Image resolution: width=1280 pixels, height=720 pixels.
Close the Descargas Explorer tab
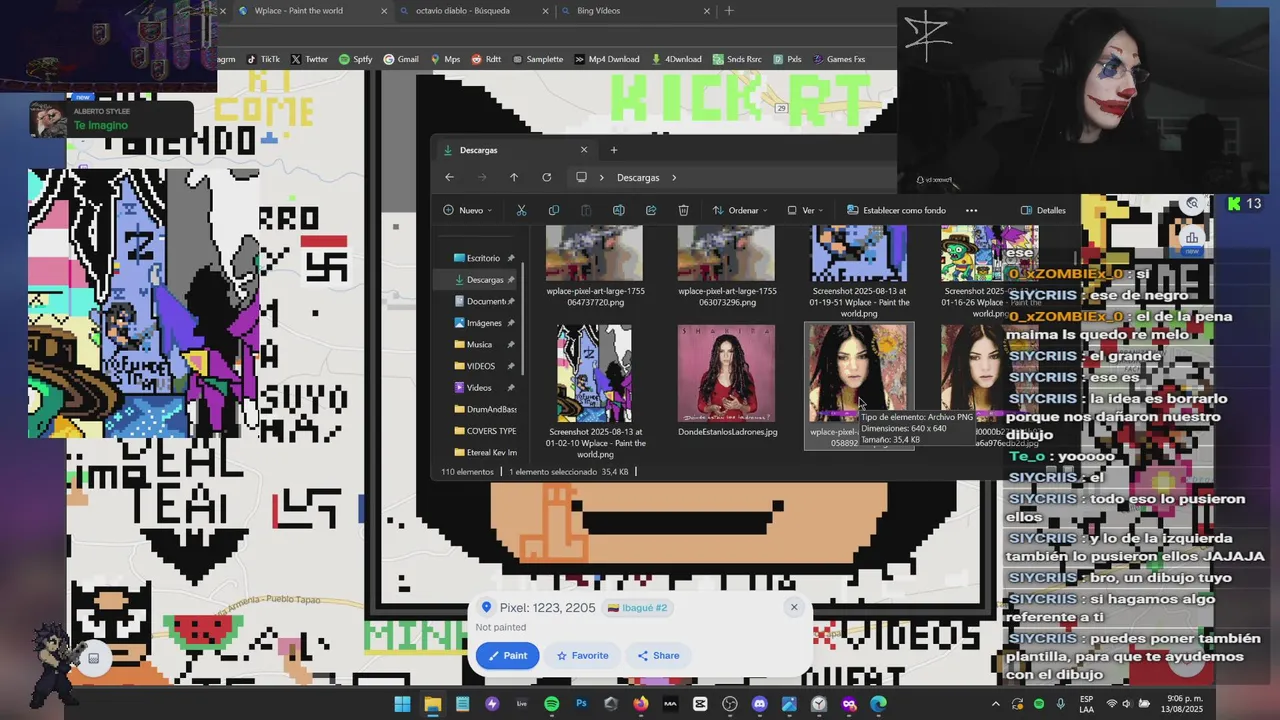point(584,150)
